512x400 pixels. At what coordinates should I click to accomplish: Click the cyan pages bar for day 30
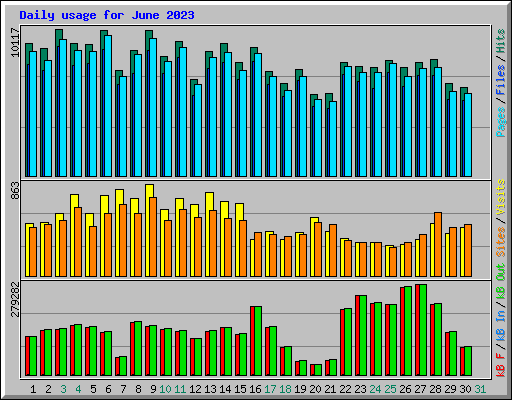point(468,135)
